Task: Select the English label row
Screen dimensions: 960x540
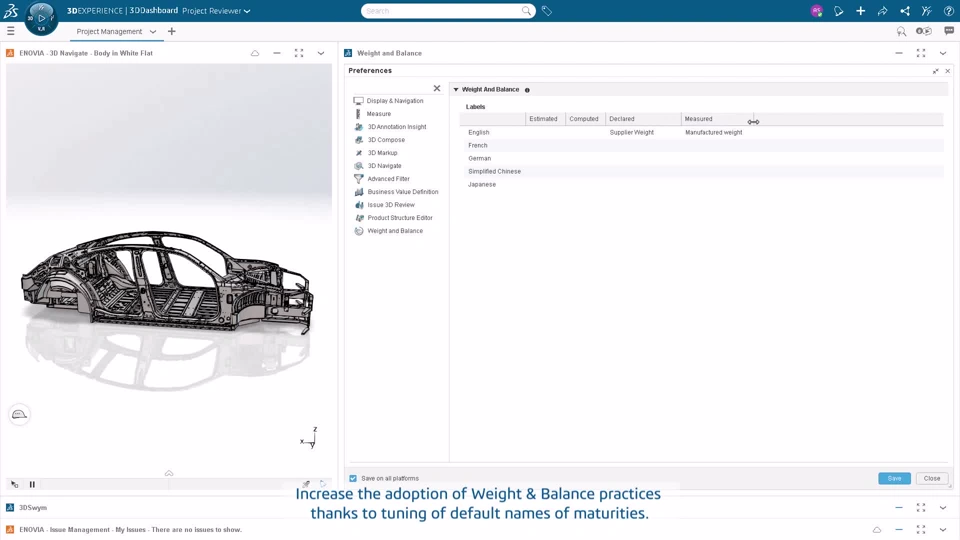Action: pos(701,132)
